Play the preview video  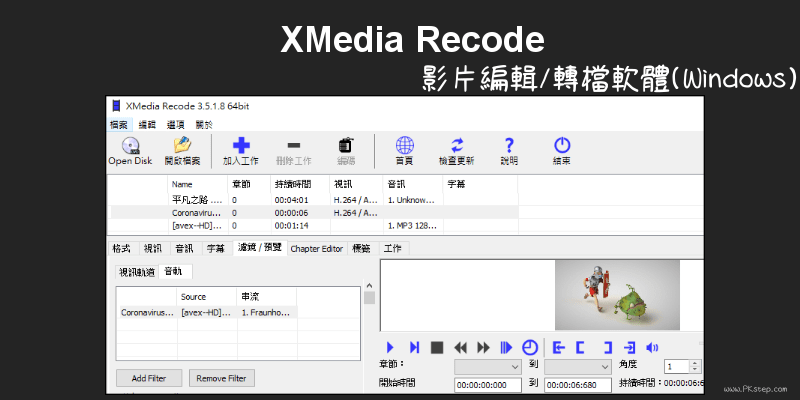click(x=390, y=348)
